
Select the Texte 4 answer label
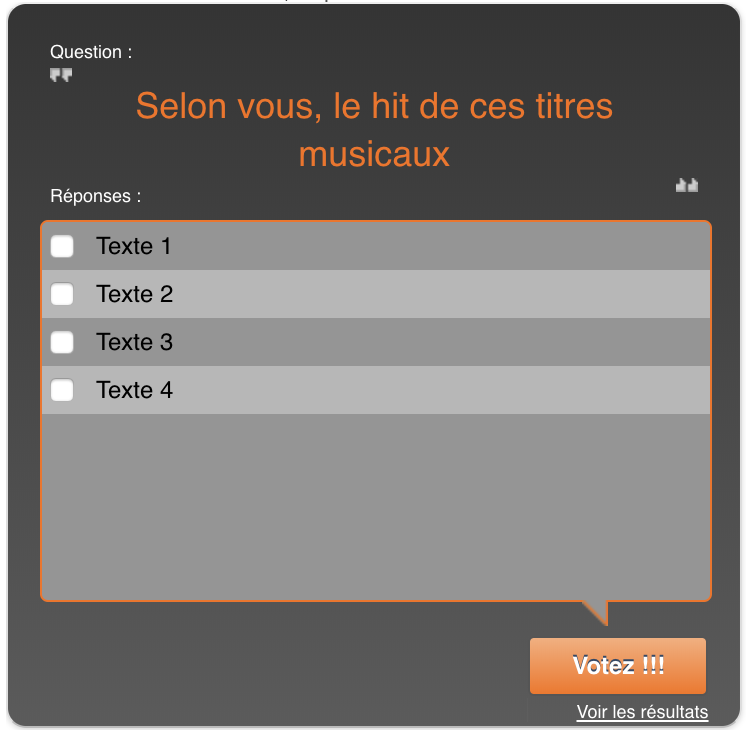click(x=135, y=390)
